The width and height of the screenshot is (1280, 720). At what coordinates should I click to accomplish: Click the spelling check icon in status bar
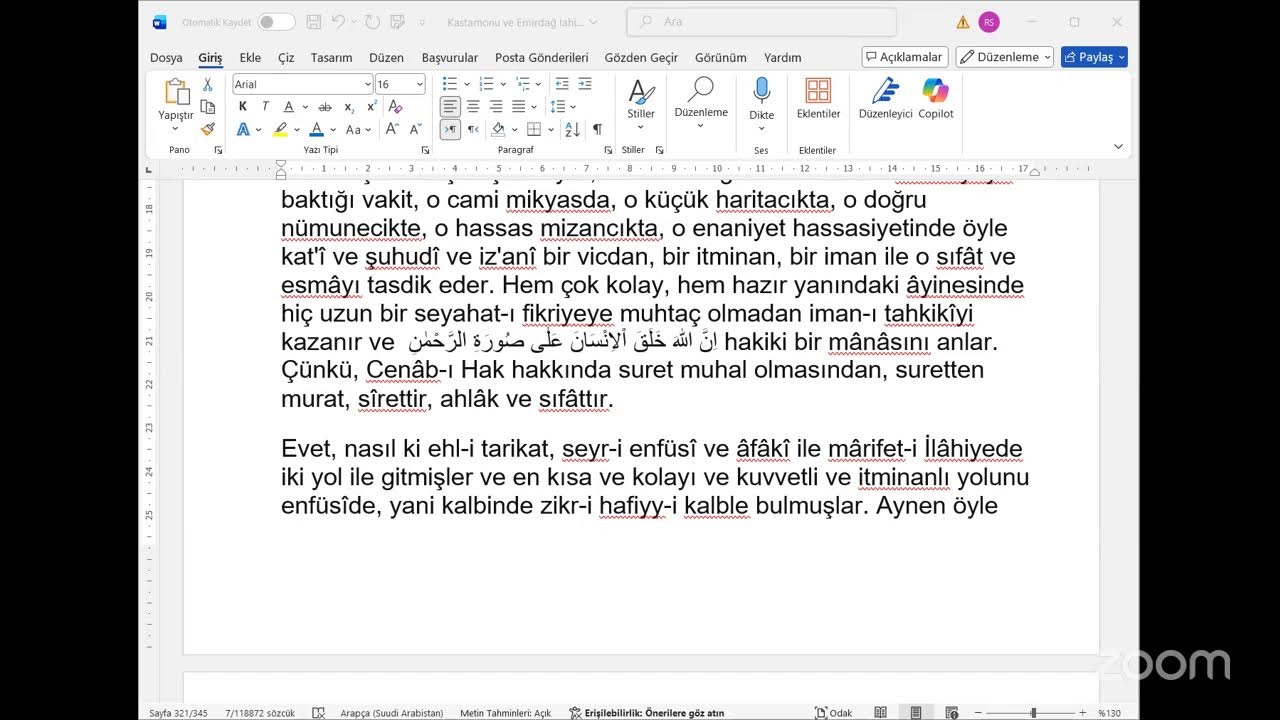coord(318,713)
